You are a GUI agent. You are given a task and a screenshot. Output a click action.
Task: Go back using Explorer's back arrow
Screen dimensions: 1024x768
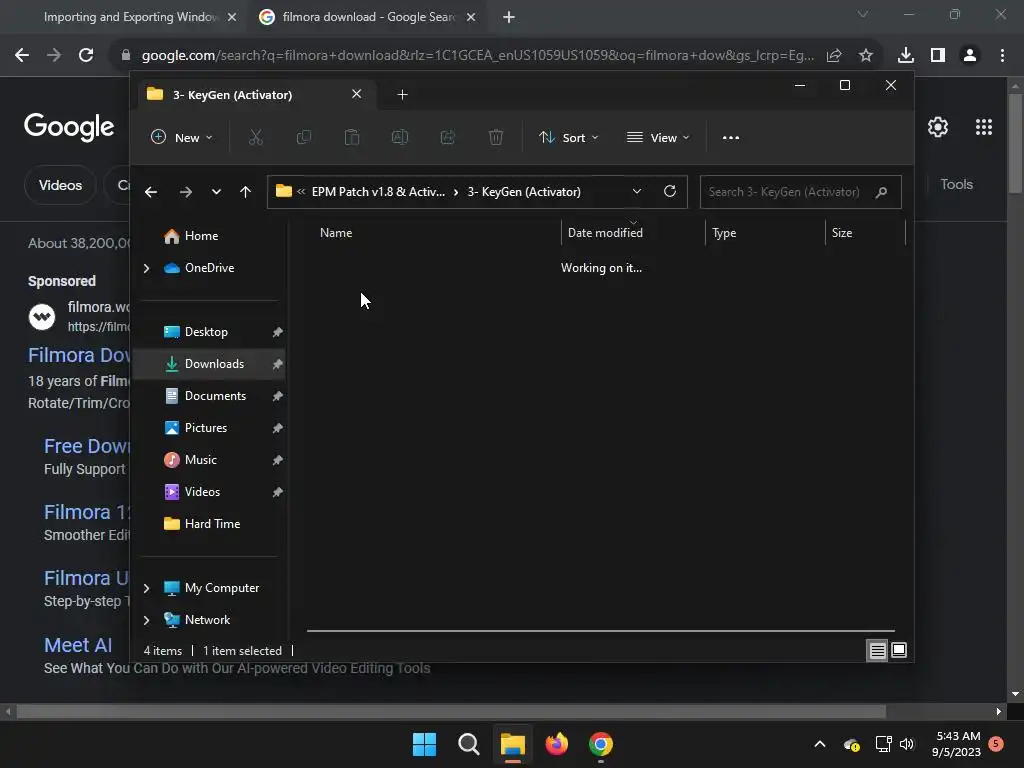(x=151, y=192)
